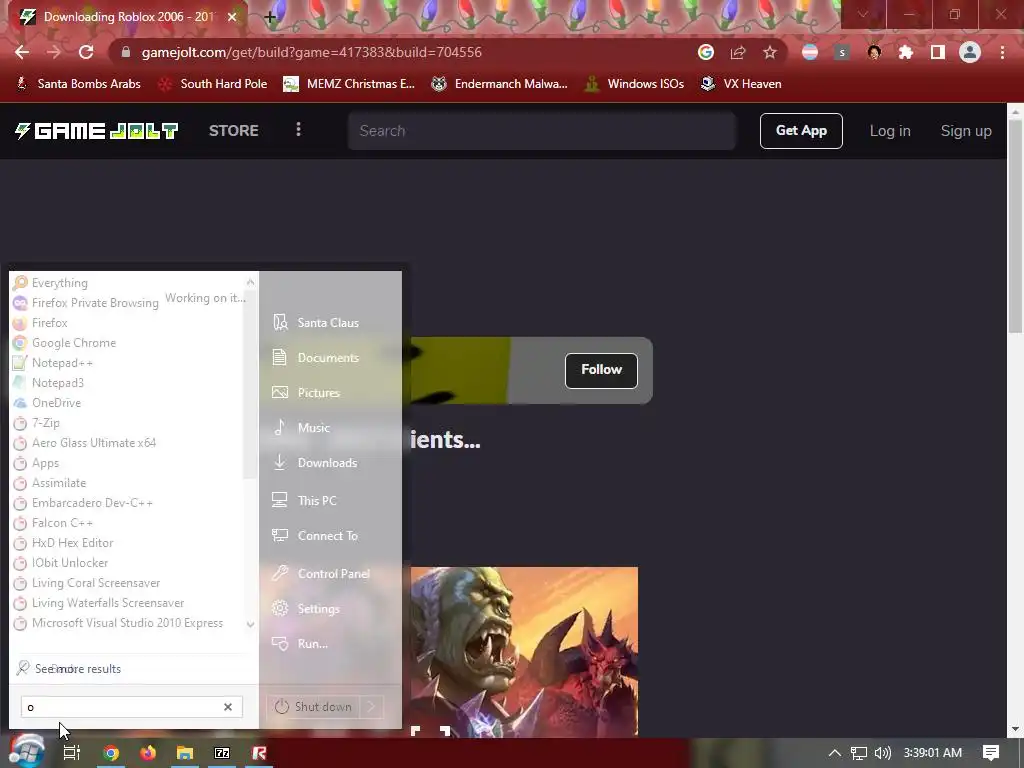Open the Game Jolt STORE menu
The image size is (1024, 768).
click(234, 131)
